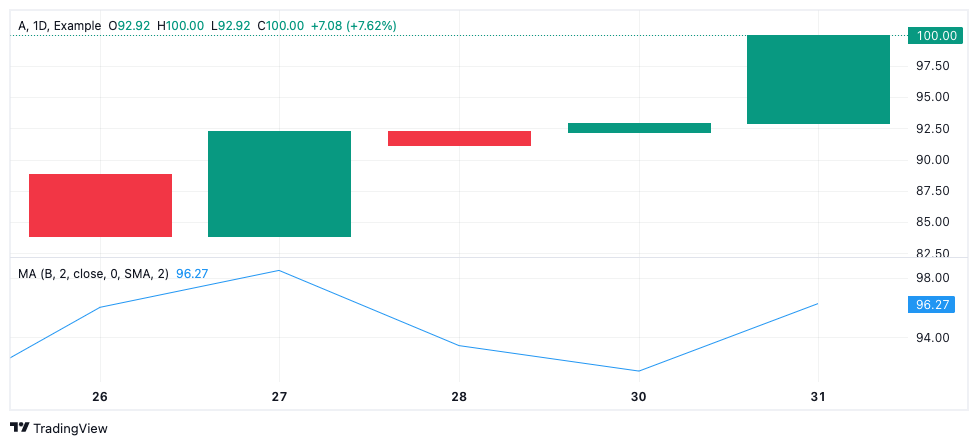
Task: Click the +7.08 (+7.62%) change value
Action: (354, 26)
